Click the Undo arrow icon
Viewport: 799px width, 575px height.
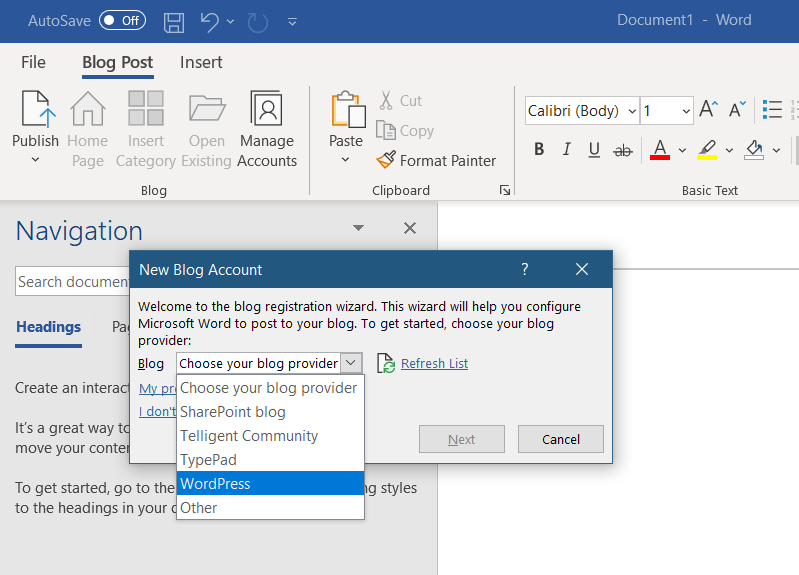(x=209, y=21)
